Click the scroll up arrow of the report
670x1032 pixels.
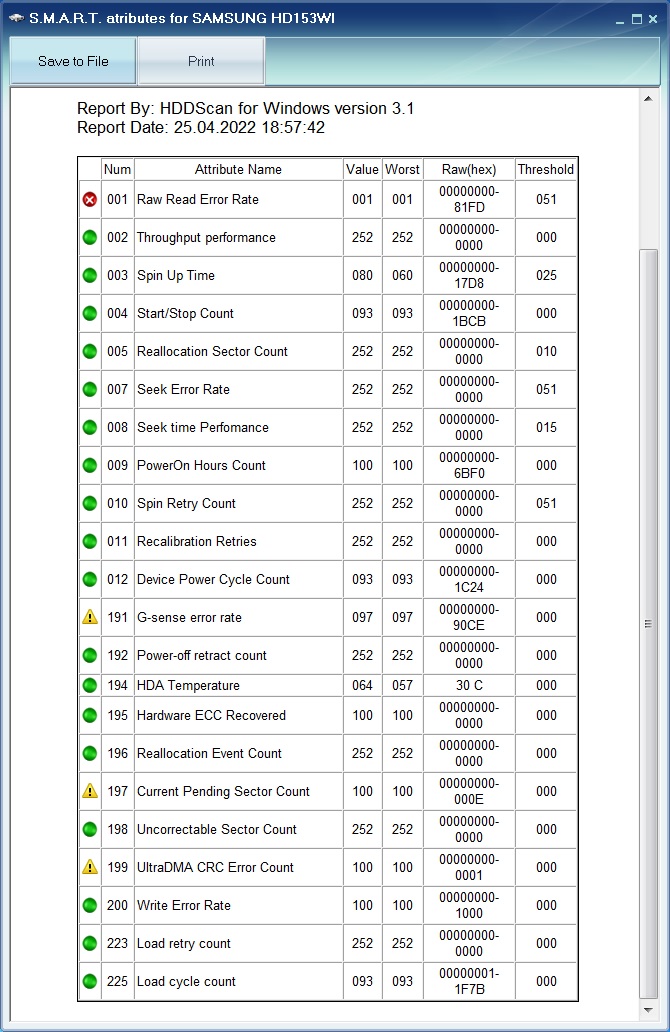click(648, 99)
